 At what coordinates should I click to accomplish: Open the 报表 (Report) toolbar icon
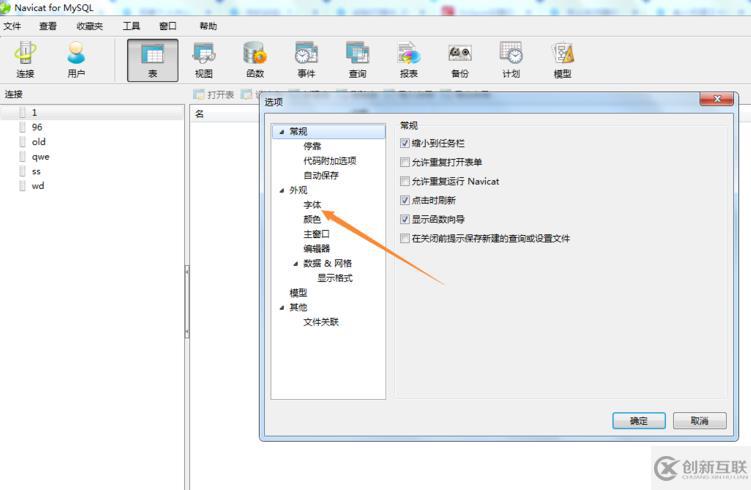pos(409,60)
